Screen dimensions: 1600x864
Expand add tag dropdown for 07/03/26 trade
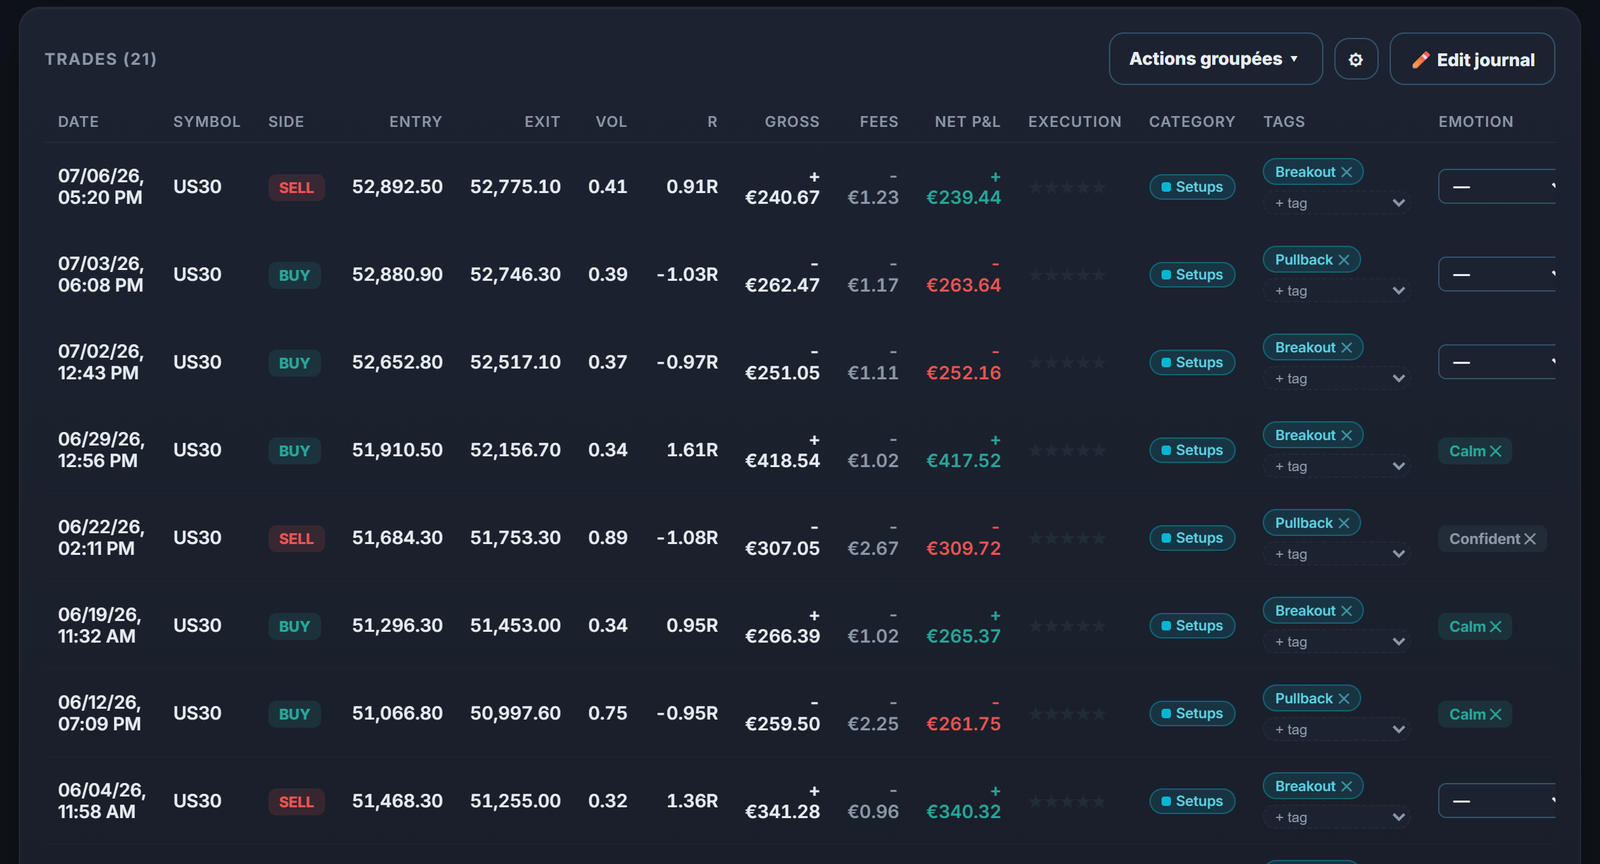tap(1337, 291)
